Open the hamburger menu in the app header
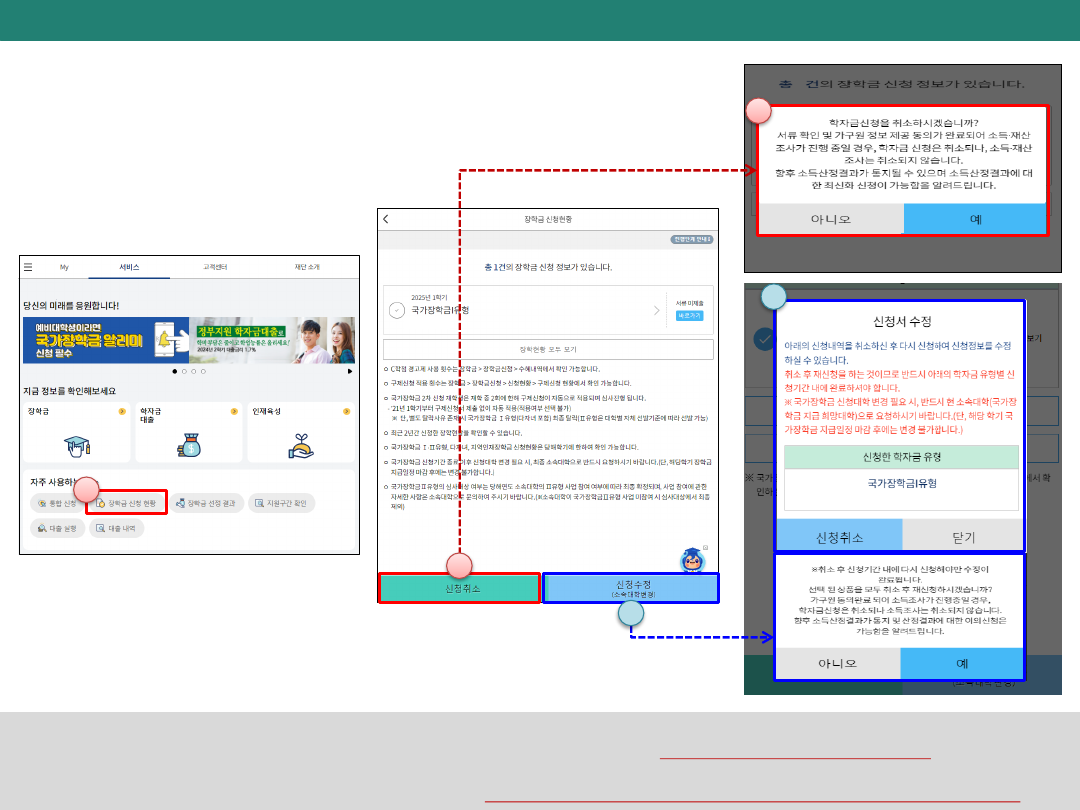Viewport: 1080px width, 810px height. point(28,268)
